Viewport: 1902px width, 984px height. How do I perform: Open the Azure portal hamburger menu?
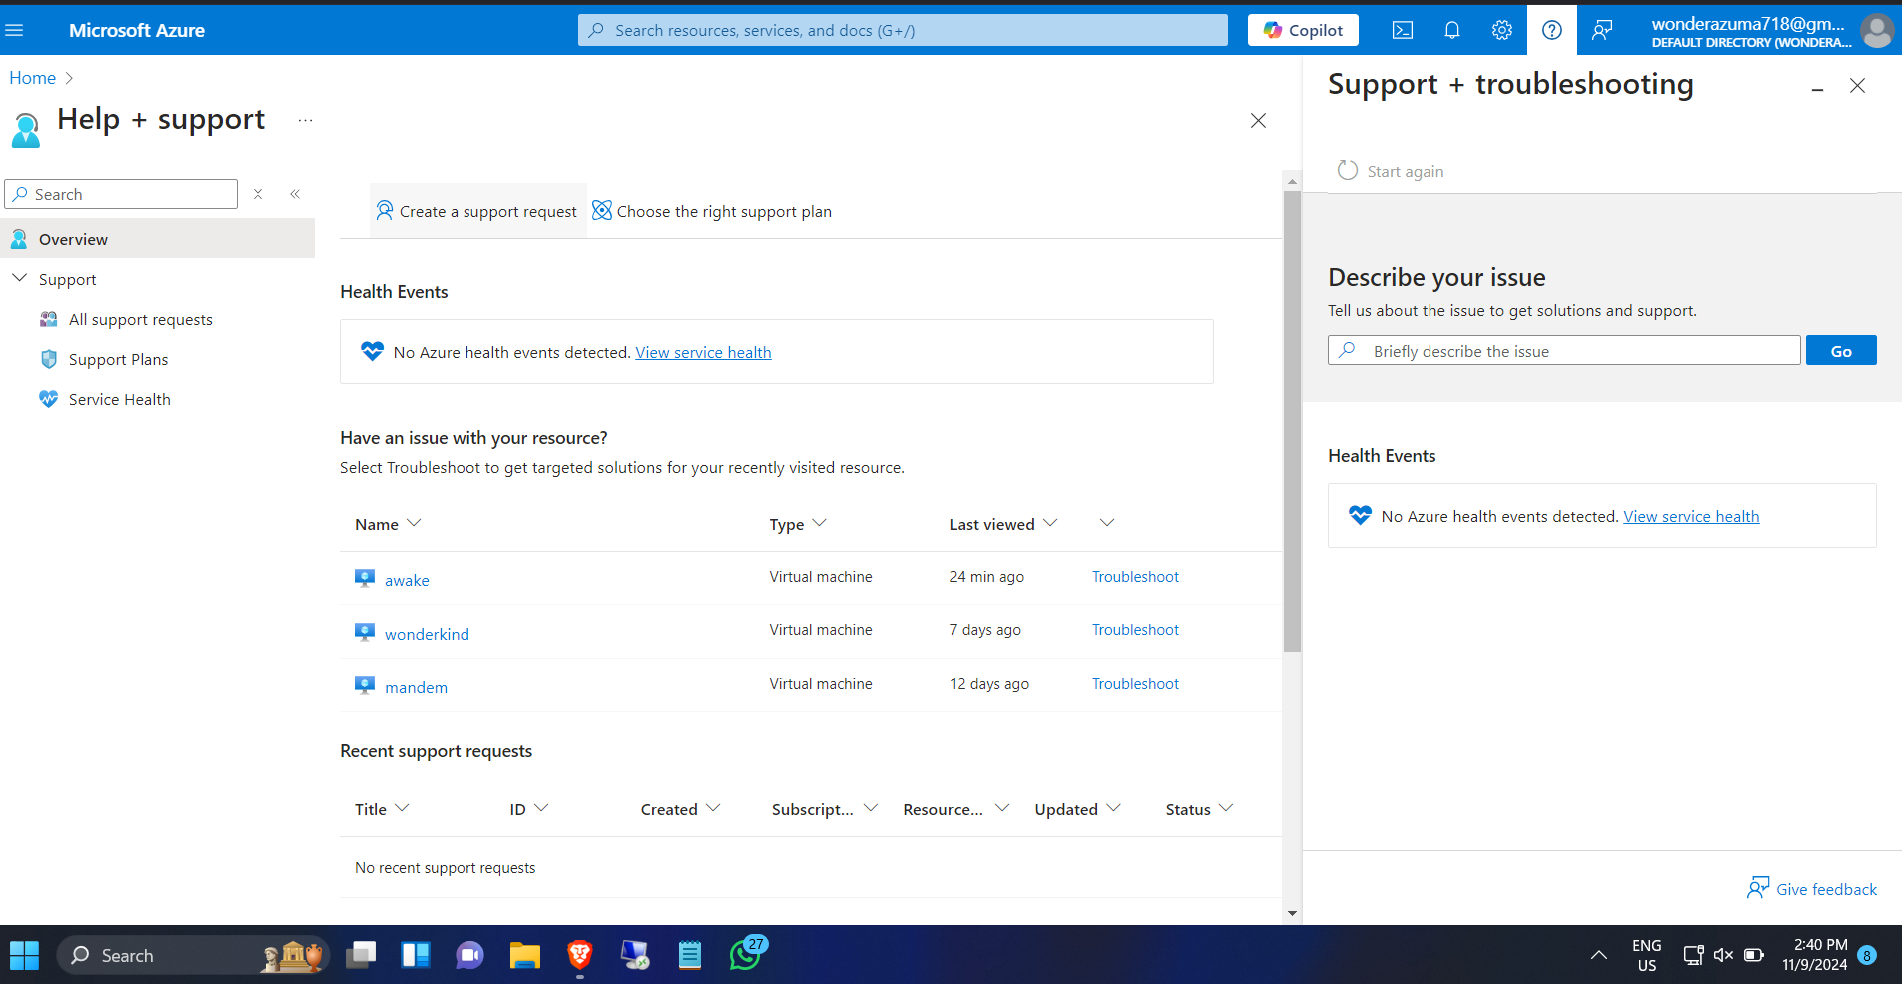(14, 30)
